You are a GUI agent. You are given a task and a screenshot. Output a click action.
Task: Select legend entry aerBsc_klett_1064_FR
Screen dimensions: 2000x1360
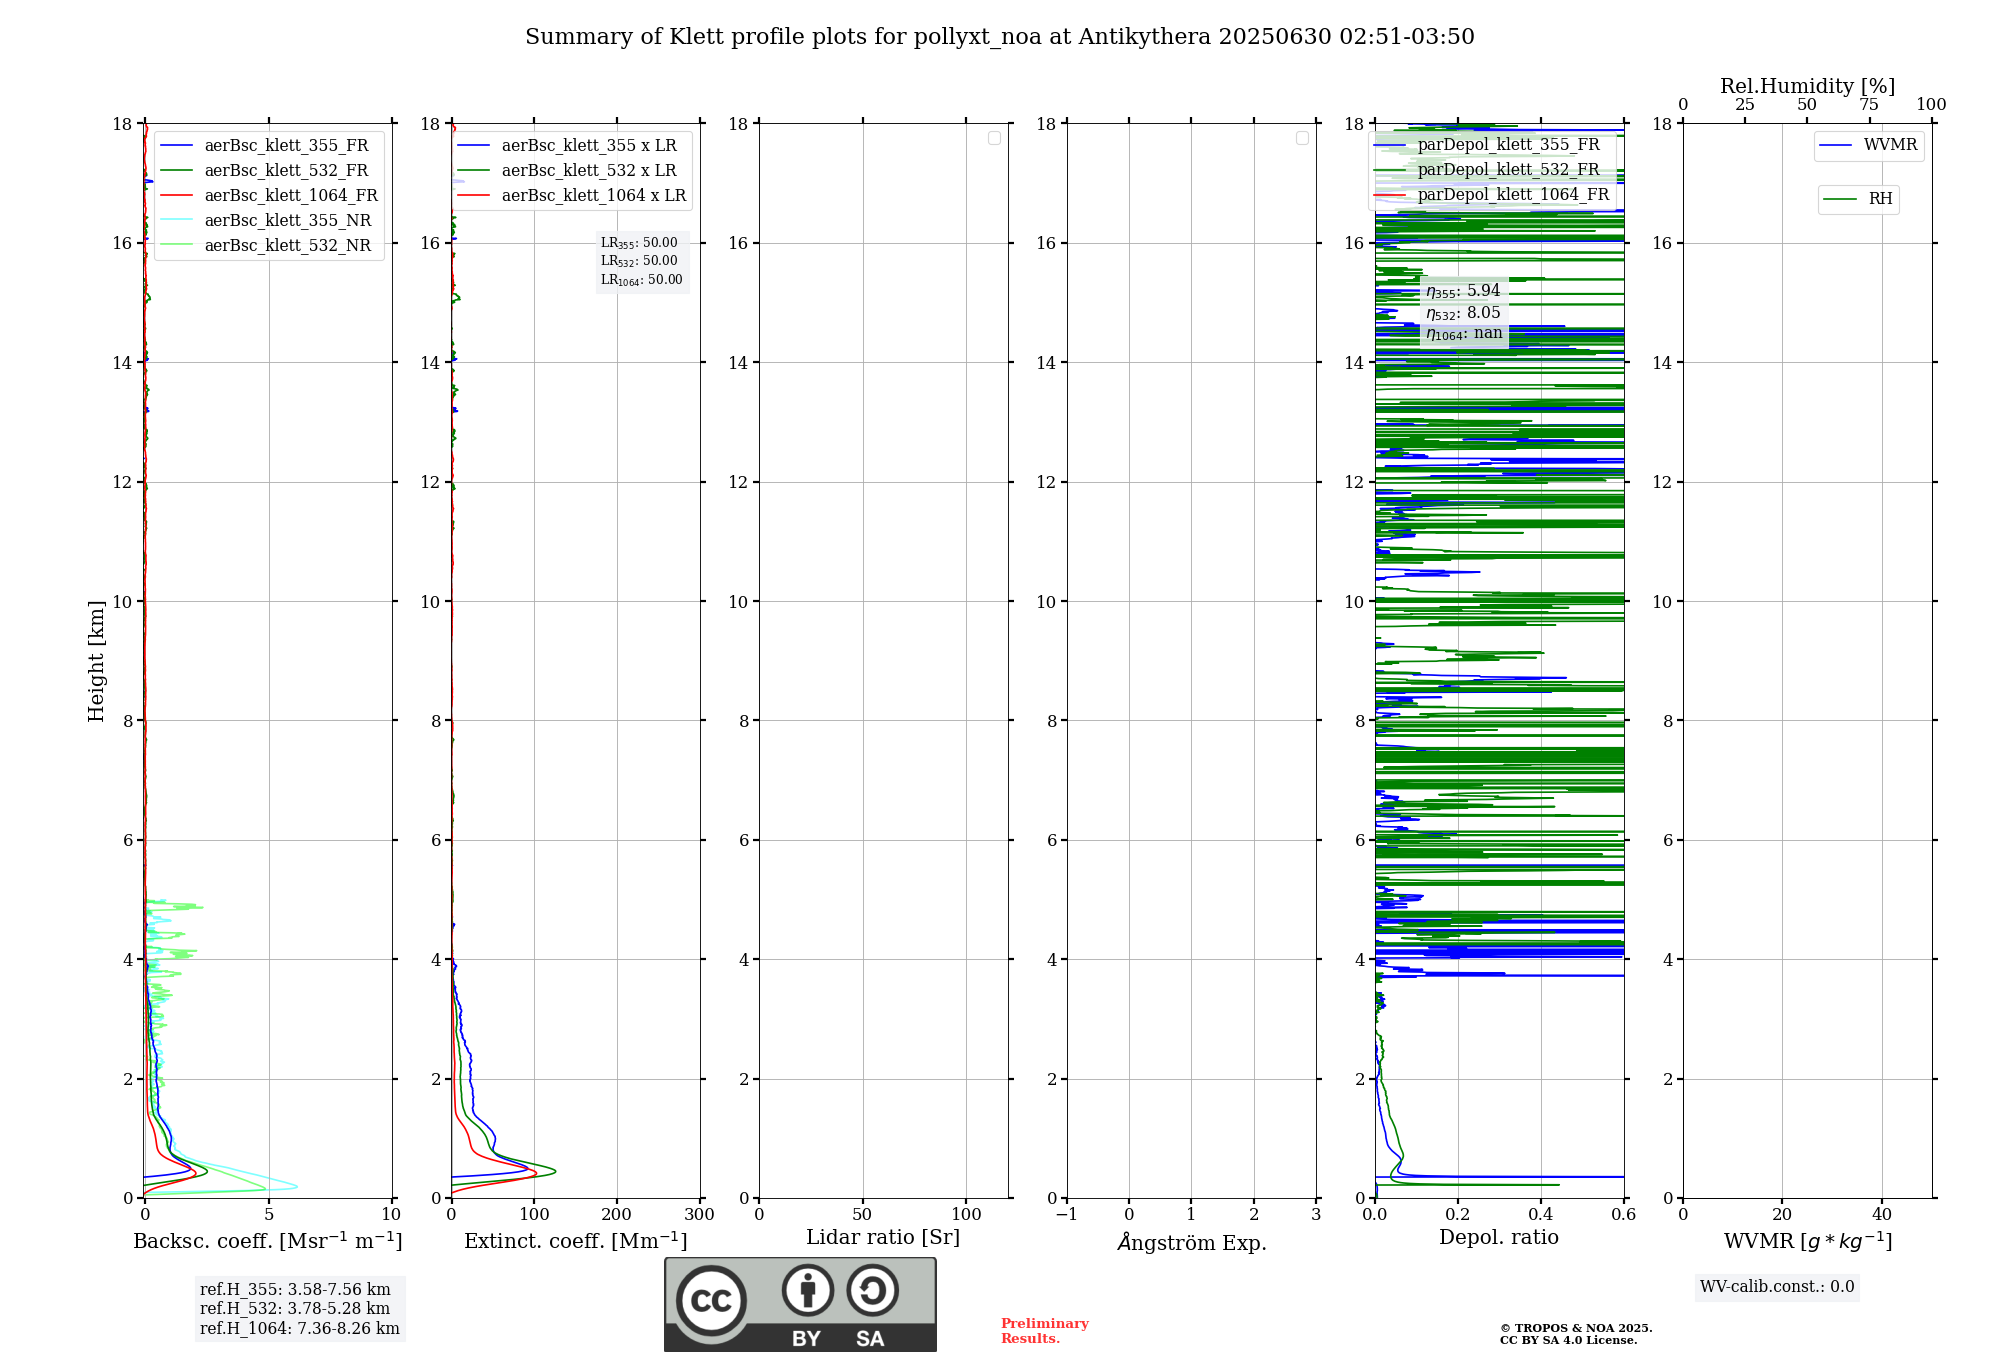(269, 195)
